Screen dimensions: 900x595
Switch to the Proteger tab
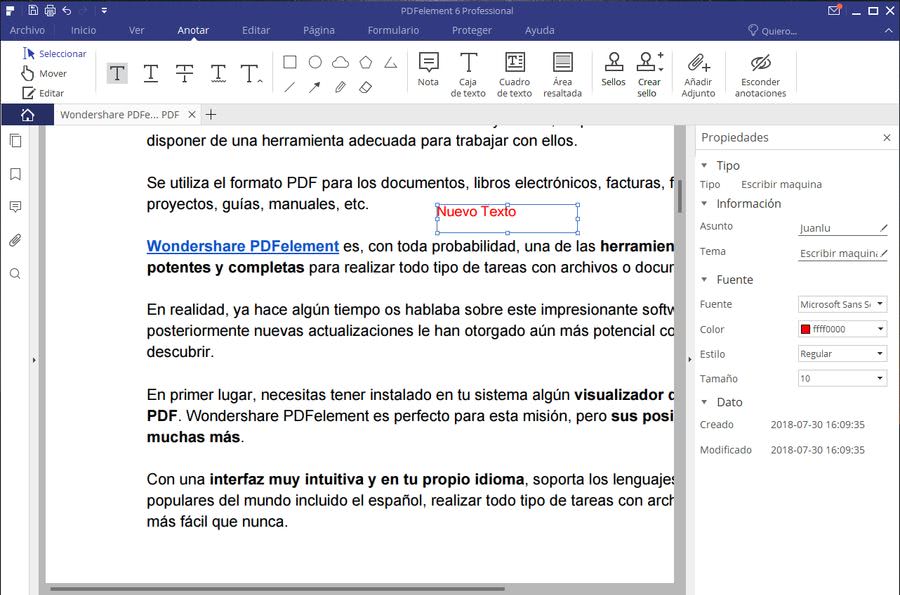tap(471, 30)
